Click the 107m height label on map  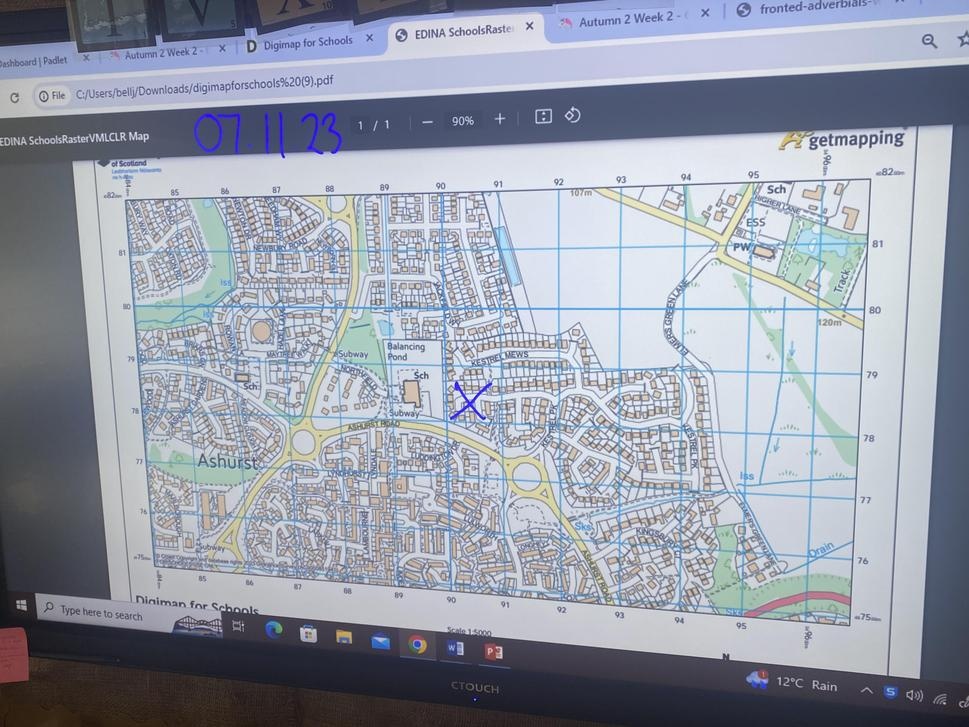(580, 193)
